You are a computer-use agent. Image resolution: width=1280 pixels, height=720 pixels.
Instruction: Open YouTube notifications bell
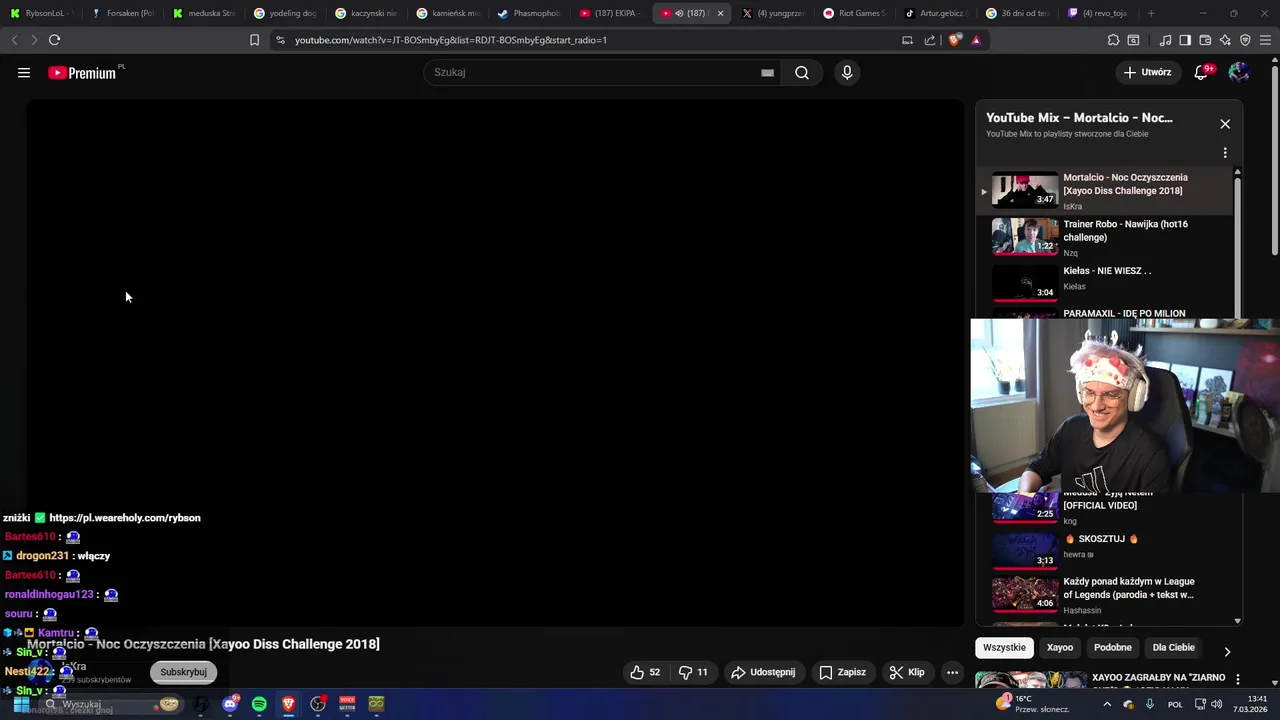1202,72
